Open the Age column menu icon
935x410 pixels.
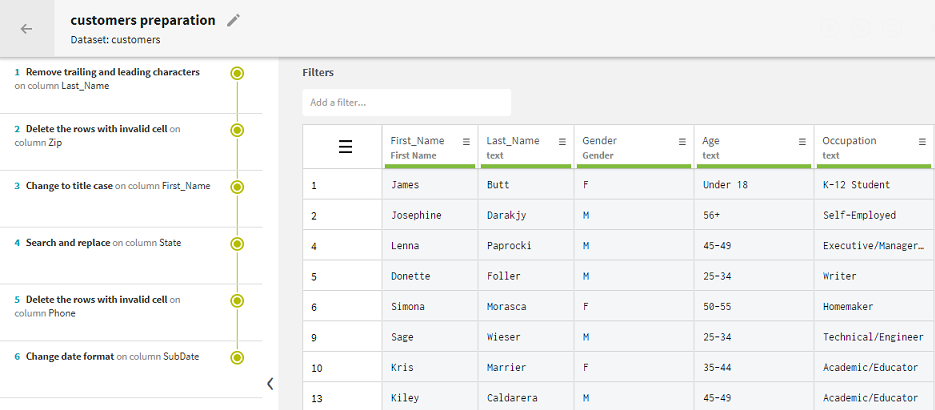pyautogui.click(x=802, y=142)
